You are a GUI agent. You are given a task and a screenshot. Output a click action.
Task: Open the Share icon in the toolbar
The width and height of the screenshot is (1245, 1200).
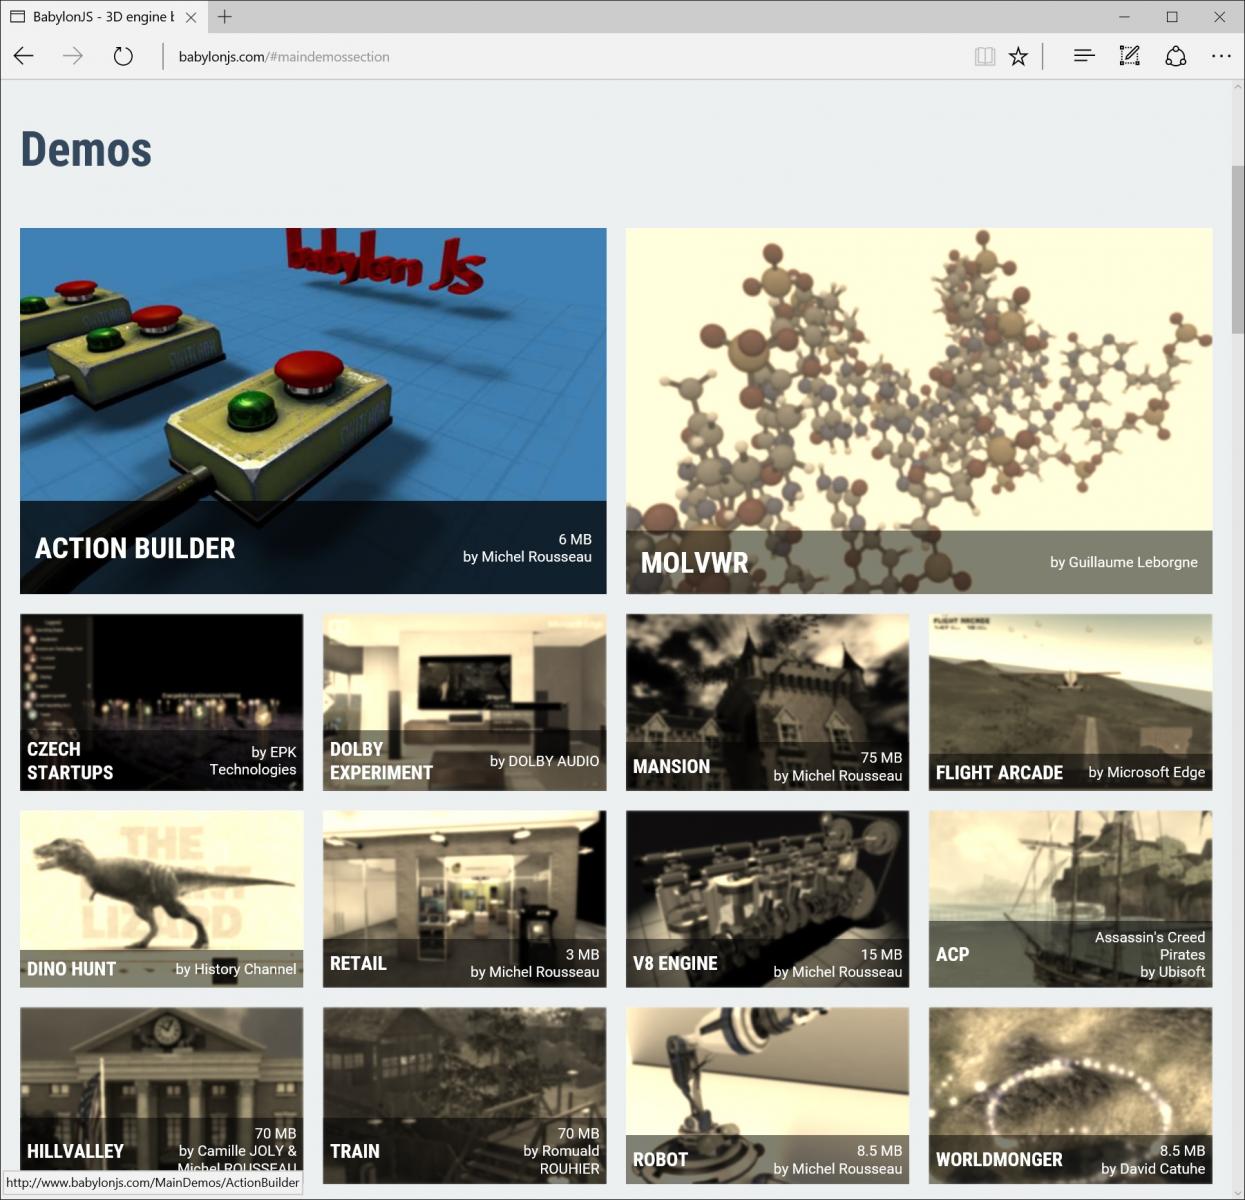pos(1176,56)
